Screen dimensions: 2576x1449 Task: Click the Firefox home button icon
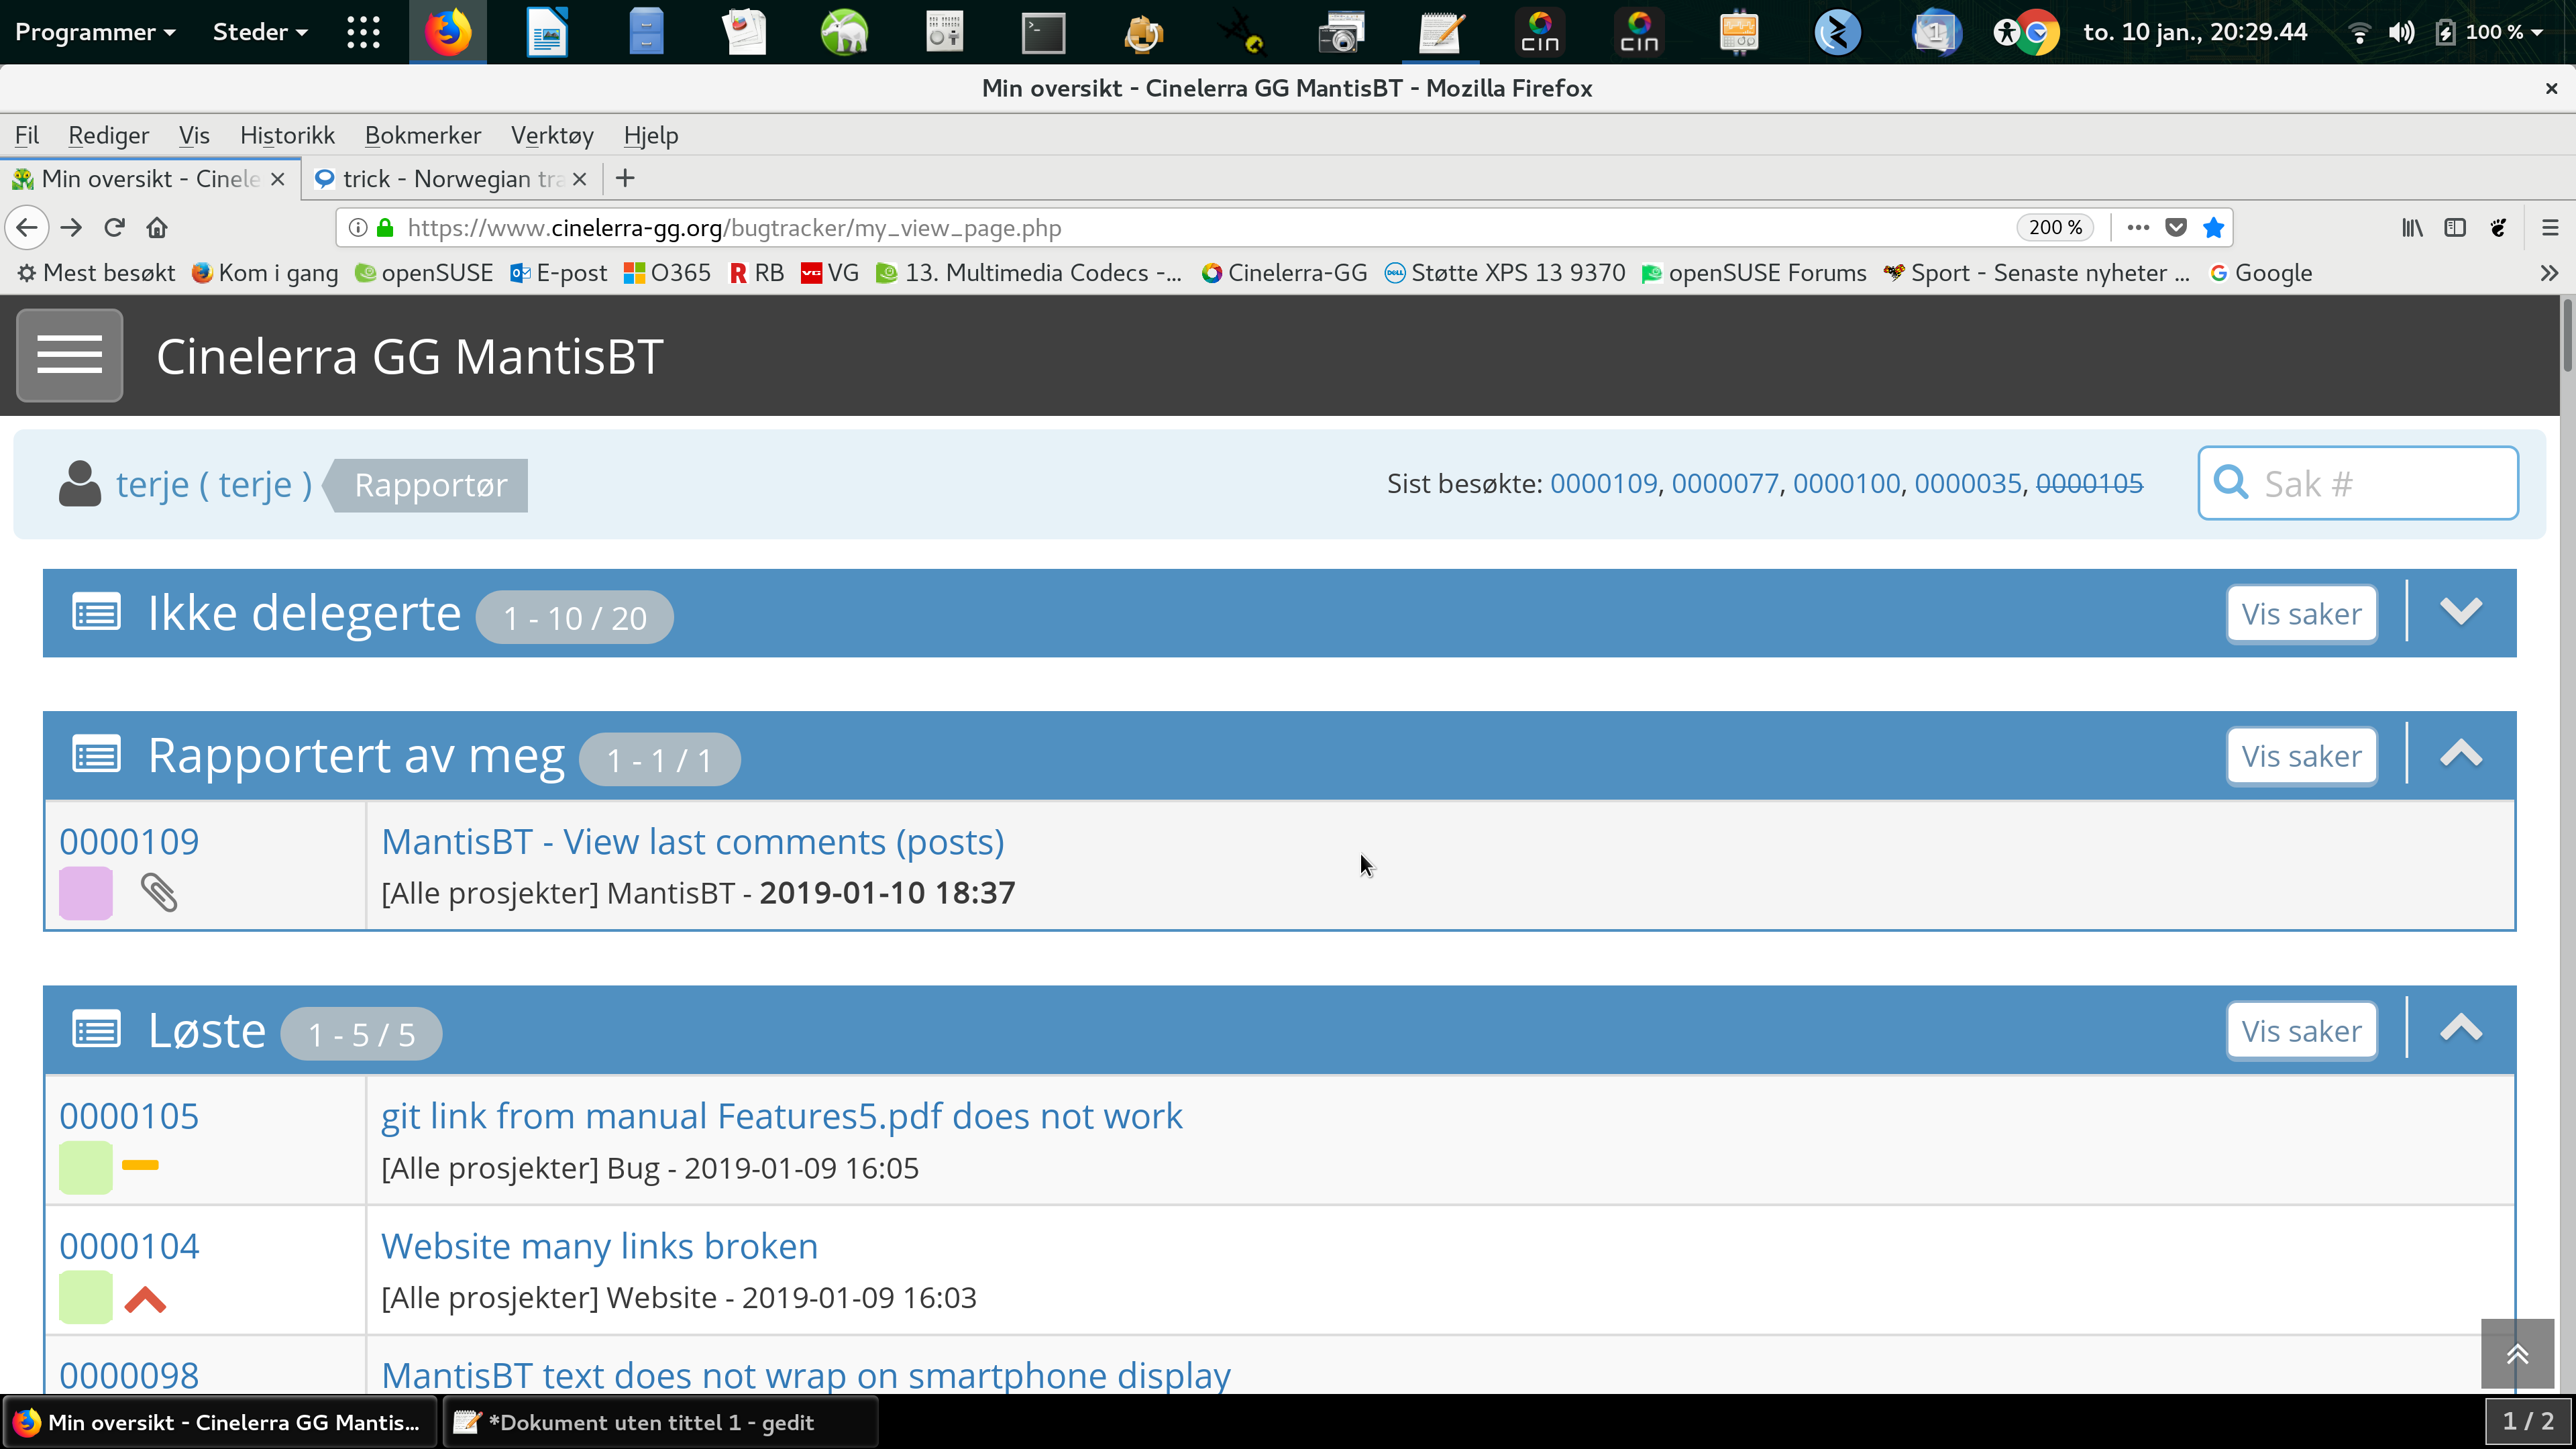pos(157,228)
